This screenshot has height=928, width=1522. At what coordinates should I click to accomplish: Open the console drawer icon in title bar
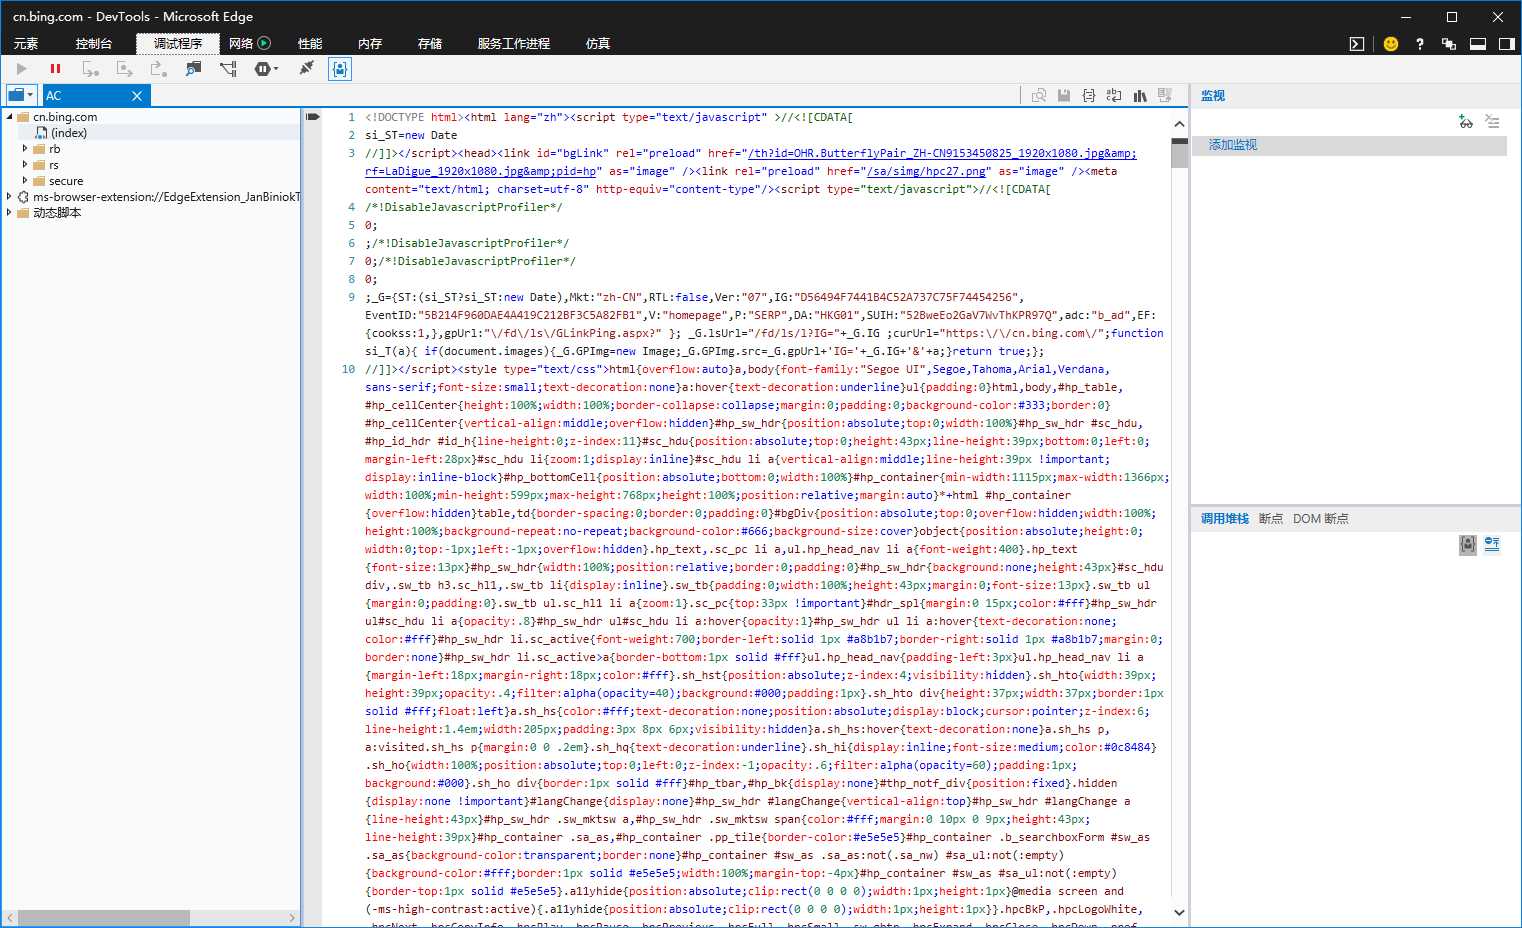(1357, 44)
